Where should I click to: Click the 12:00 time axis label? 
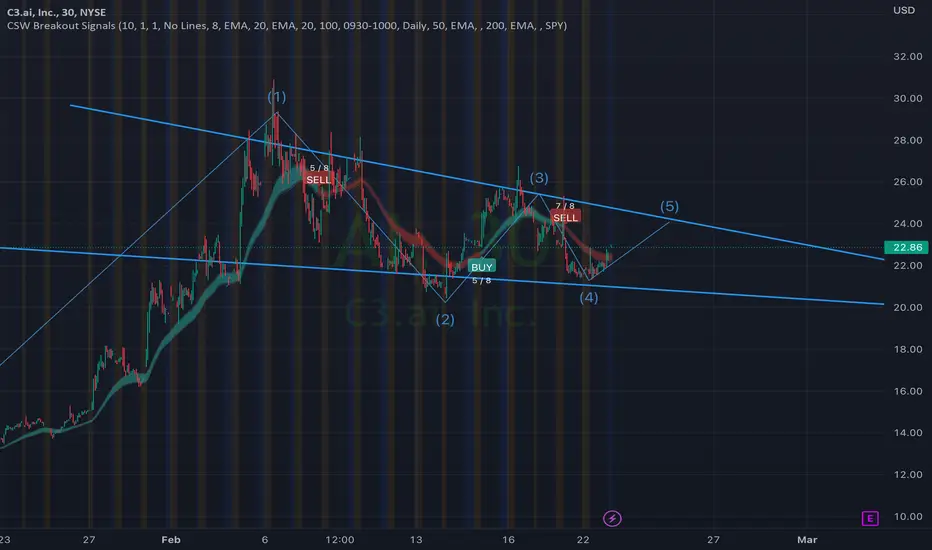(340, 540)
